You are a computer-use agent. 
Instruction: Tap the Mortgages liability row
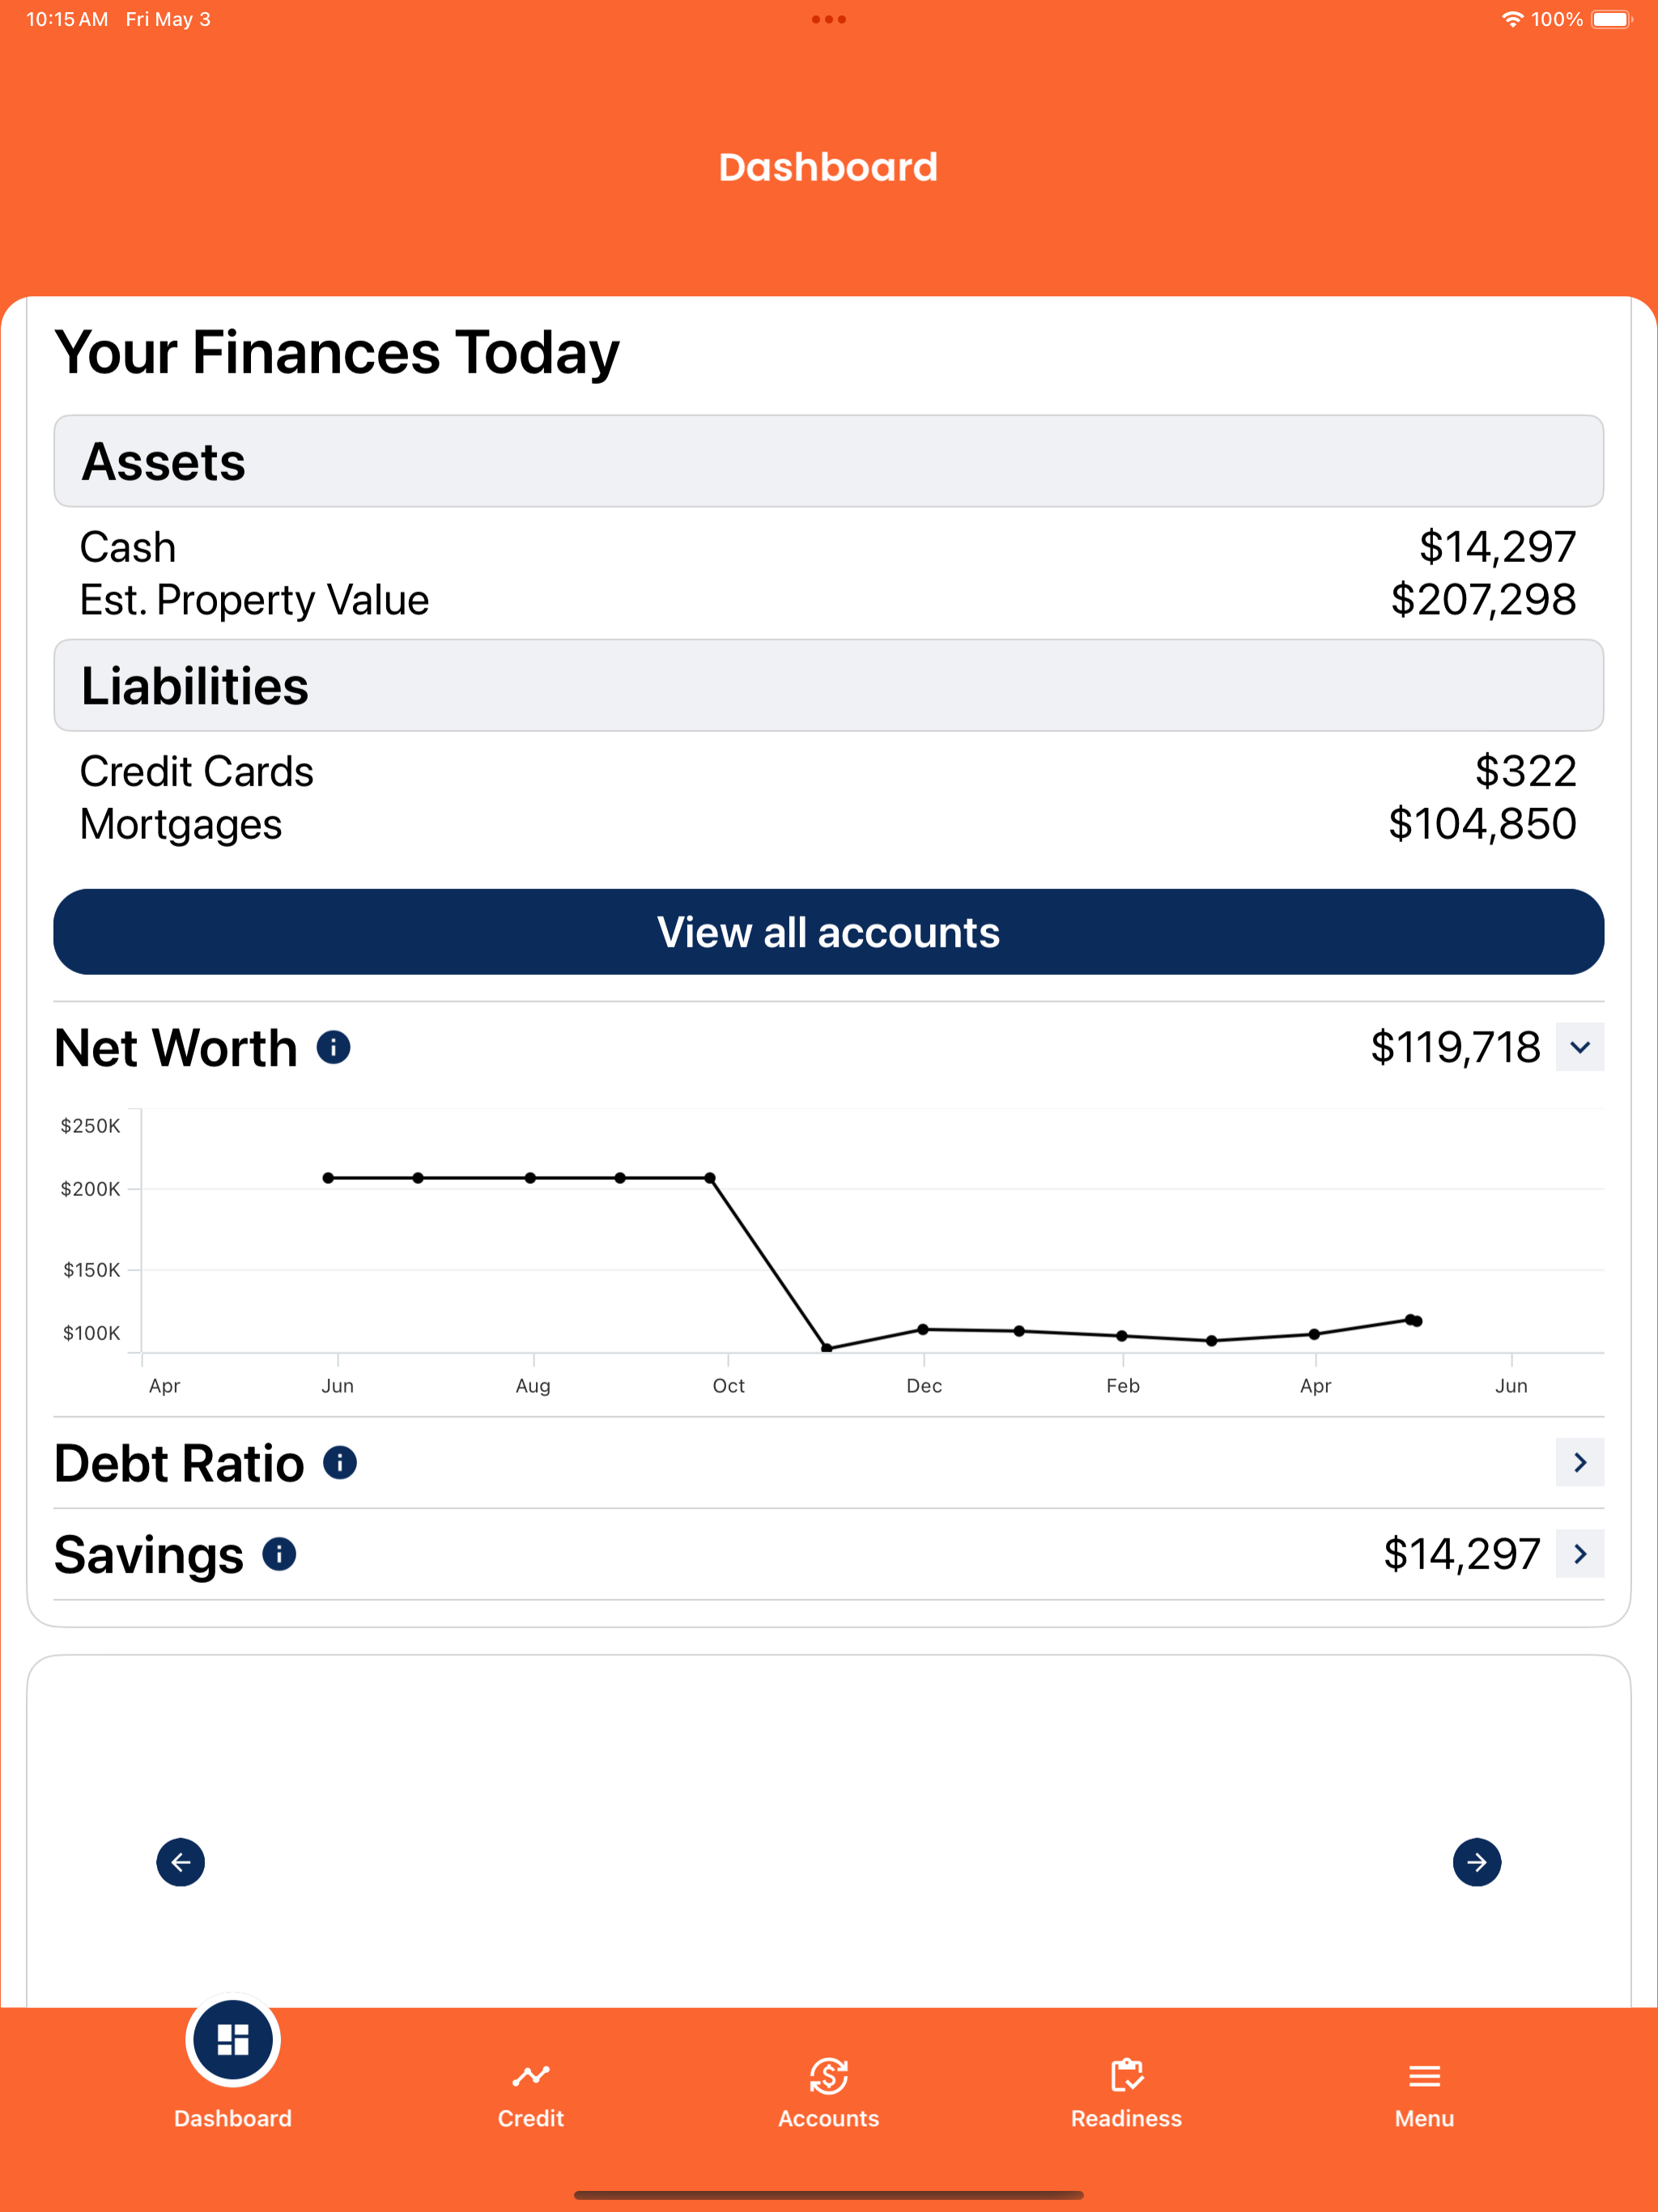829,824
